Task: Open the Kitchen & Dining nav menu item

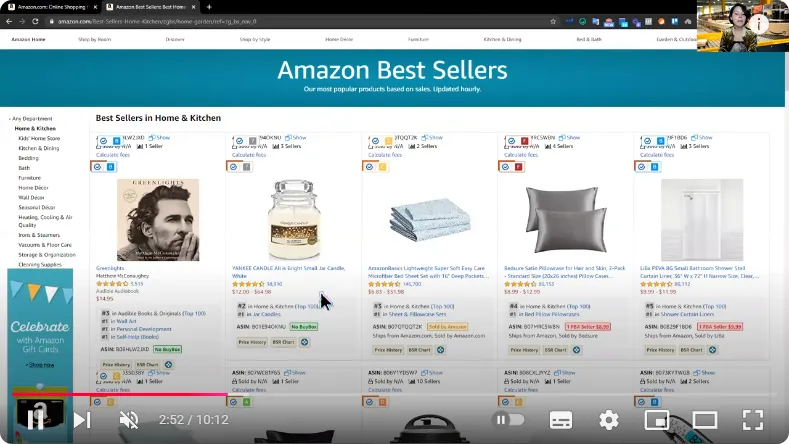Action: point(502,39)
